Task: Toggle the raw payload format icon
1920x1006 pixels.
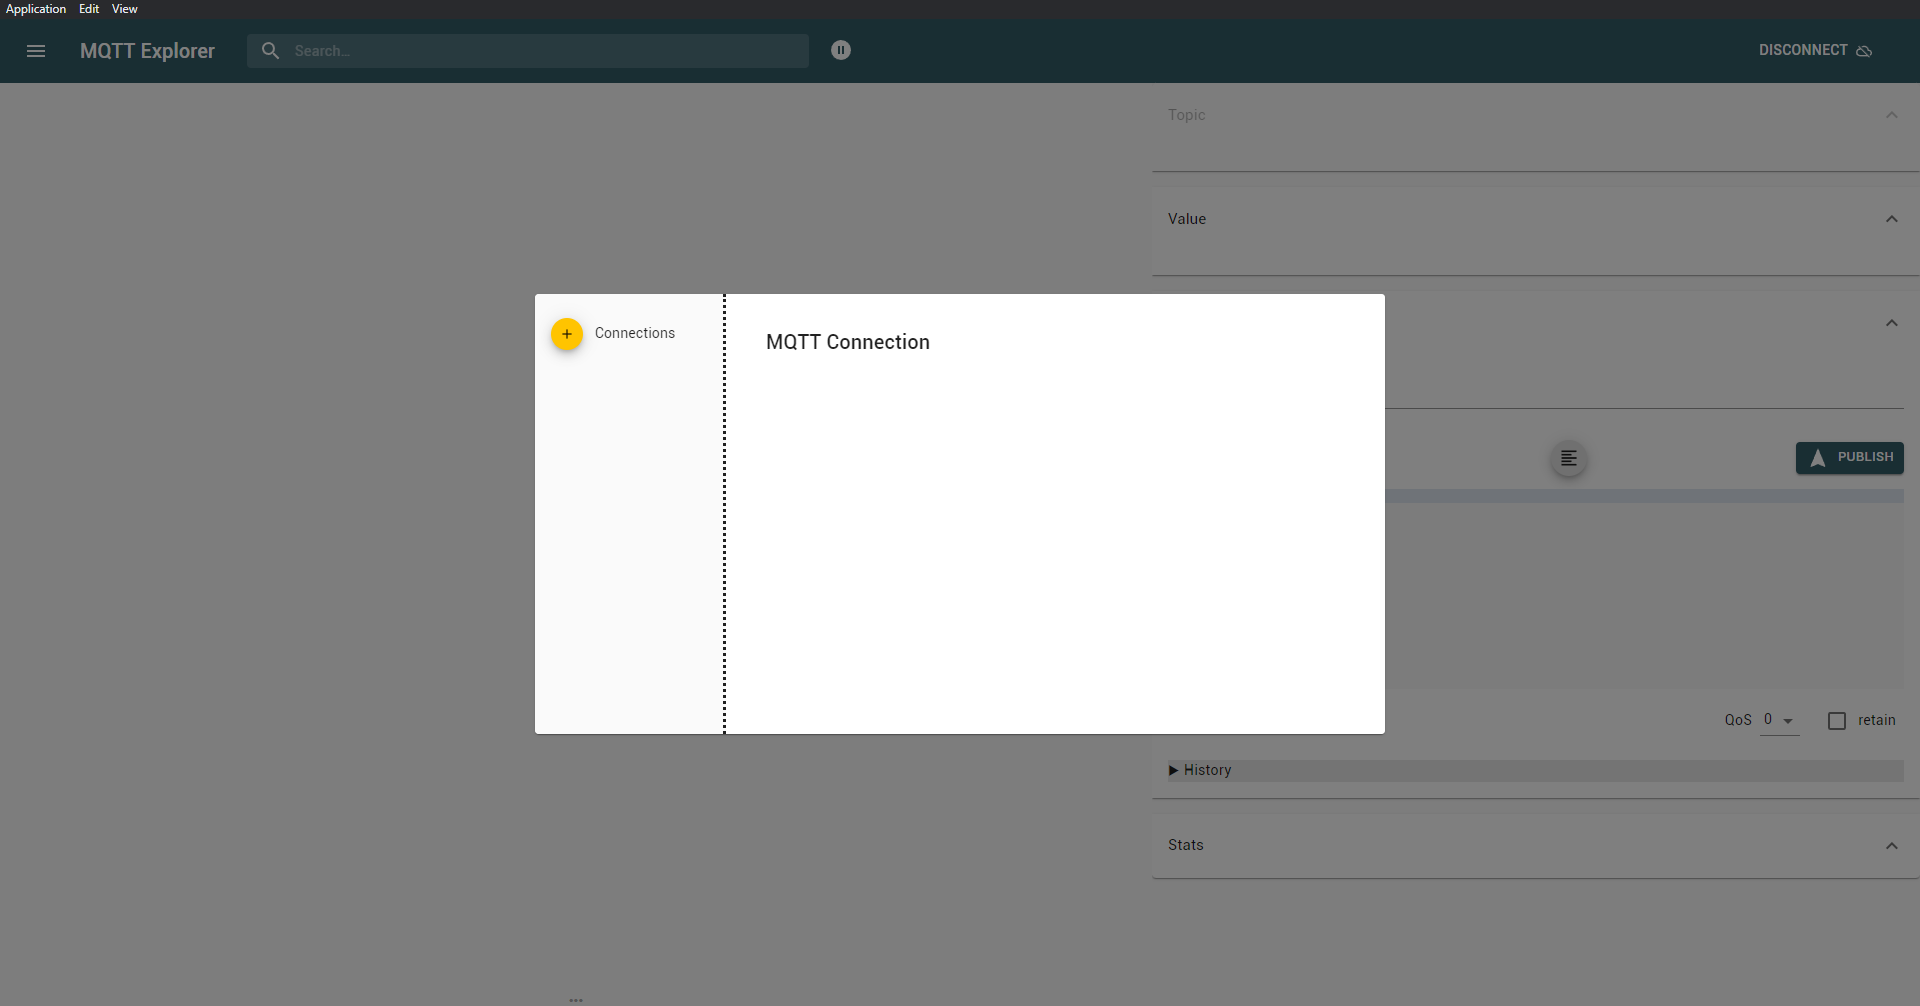Action: click(1567, 458)
